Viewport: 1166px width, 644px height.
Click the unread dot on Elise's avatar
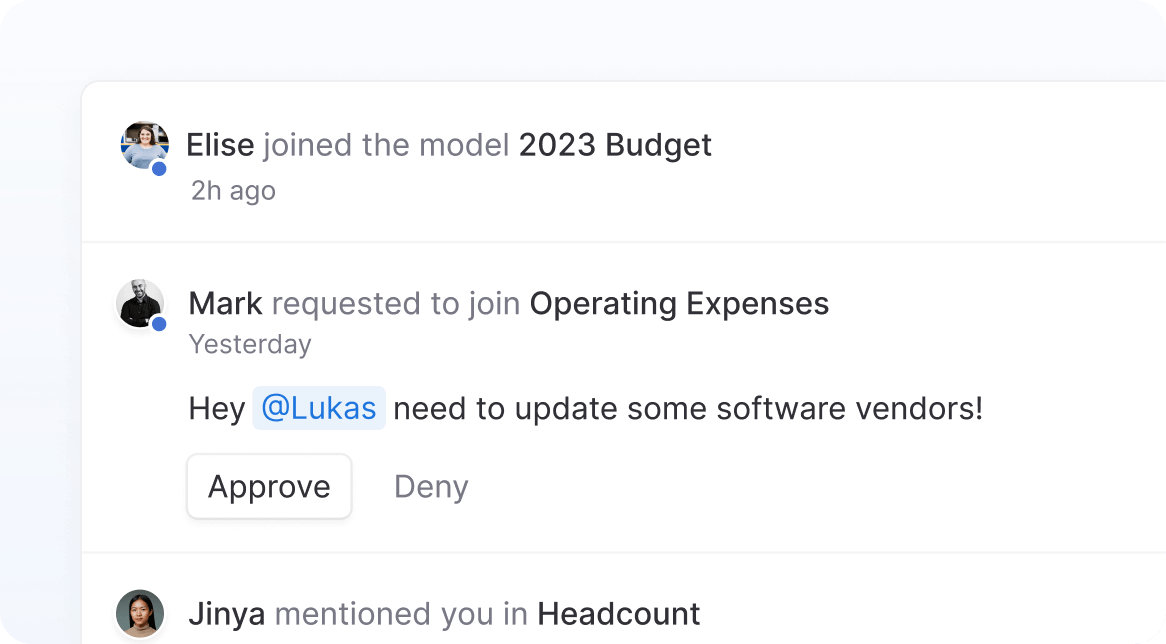[159, 169]
